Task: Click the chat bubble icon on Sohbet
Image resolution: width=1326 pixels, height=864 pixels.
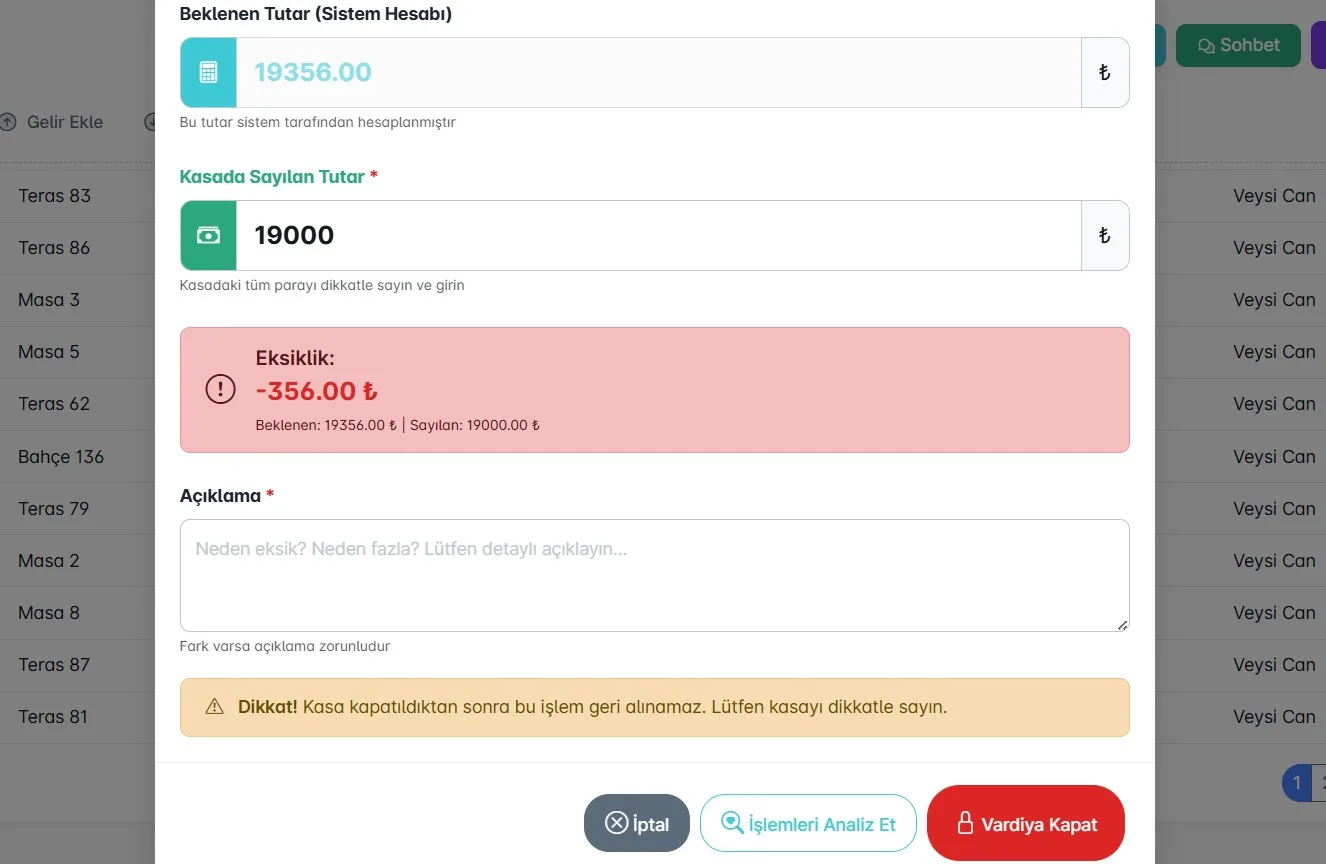Action: point(1206,46)
